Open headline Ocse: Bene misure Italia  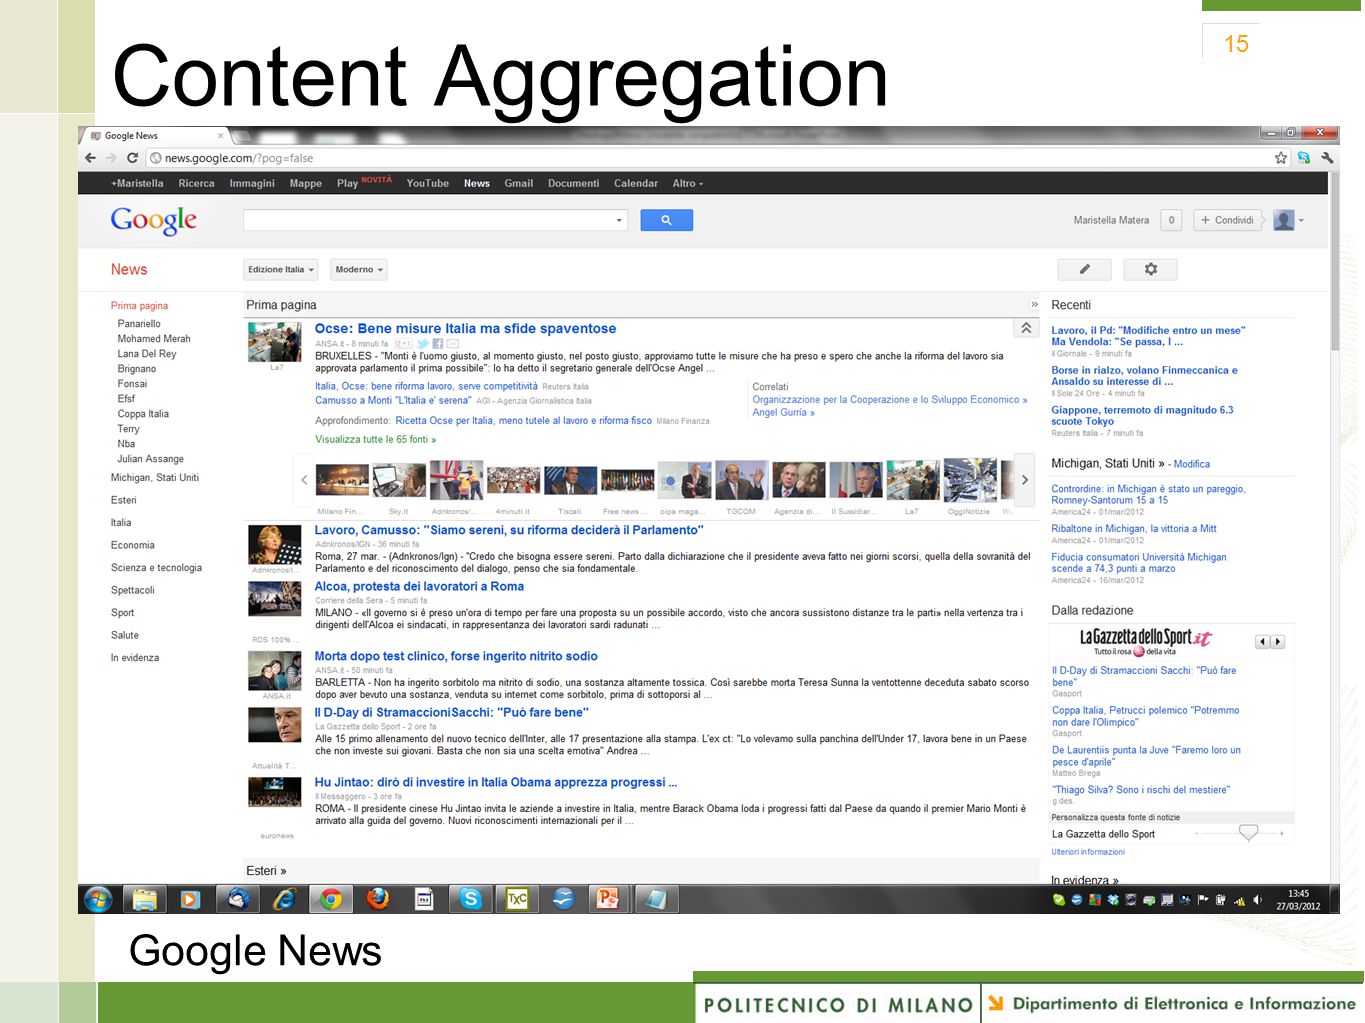point(465,328)
